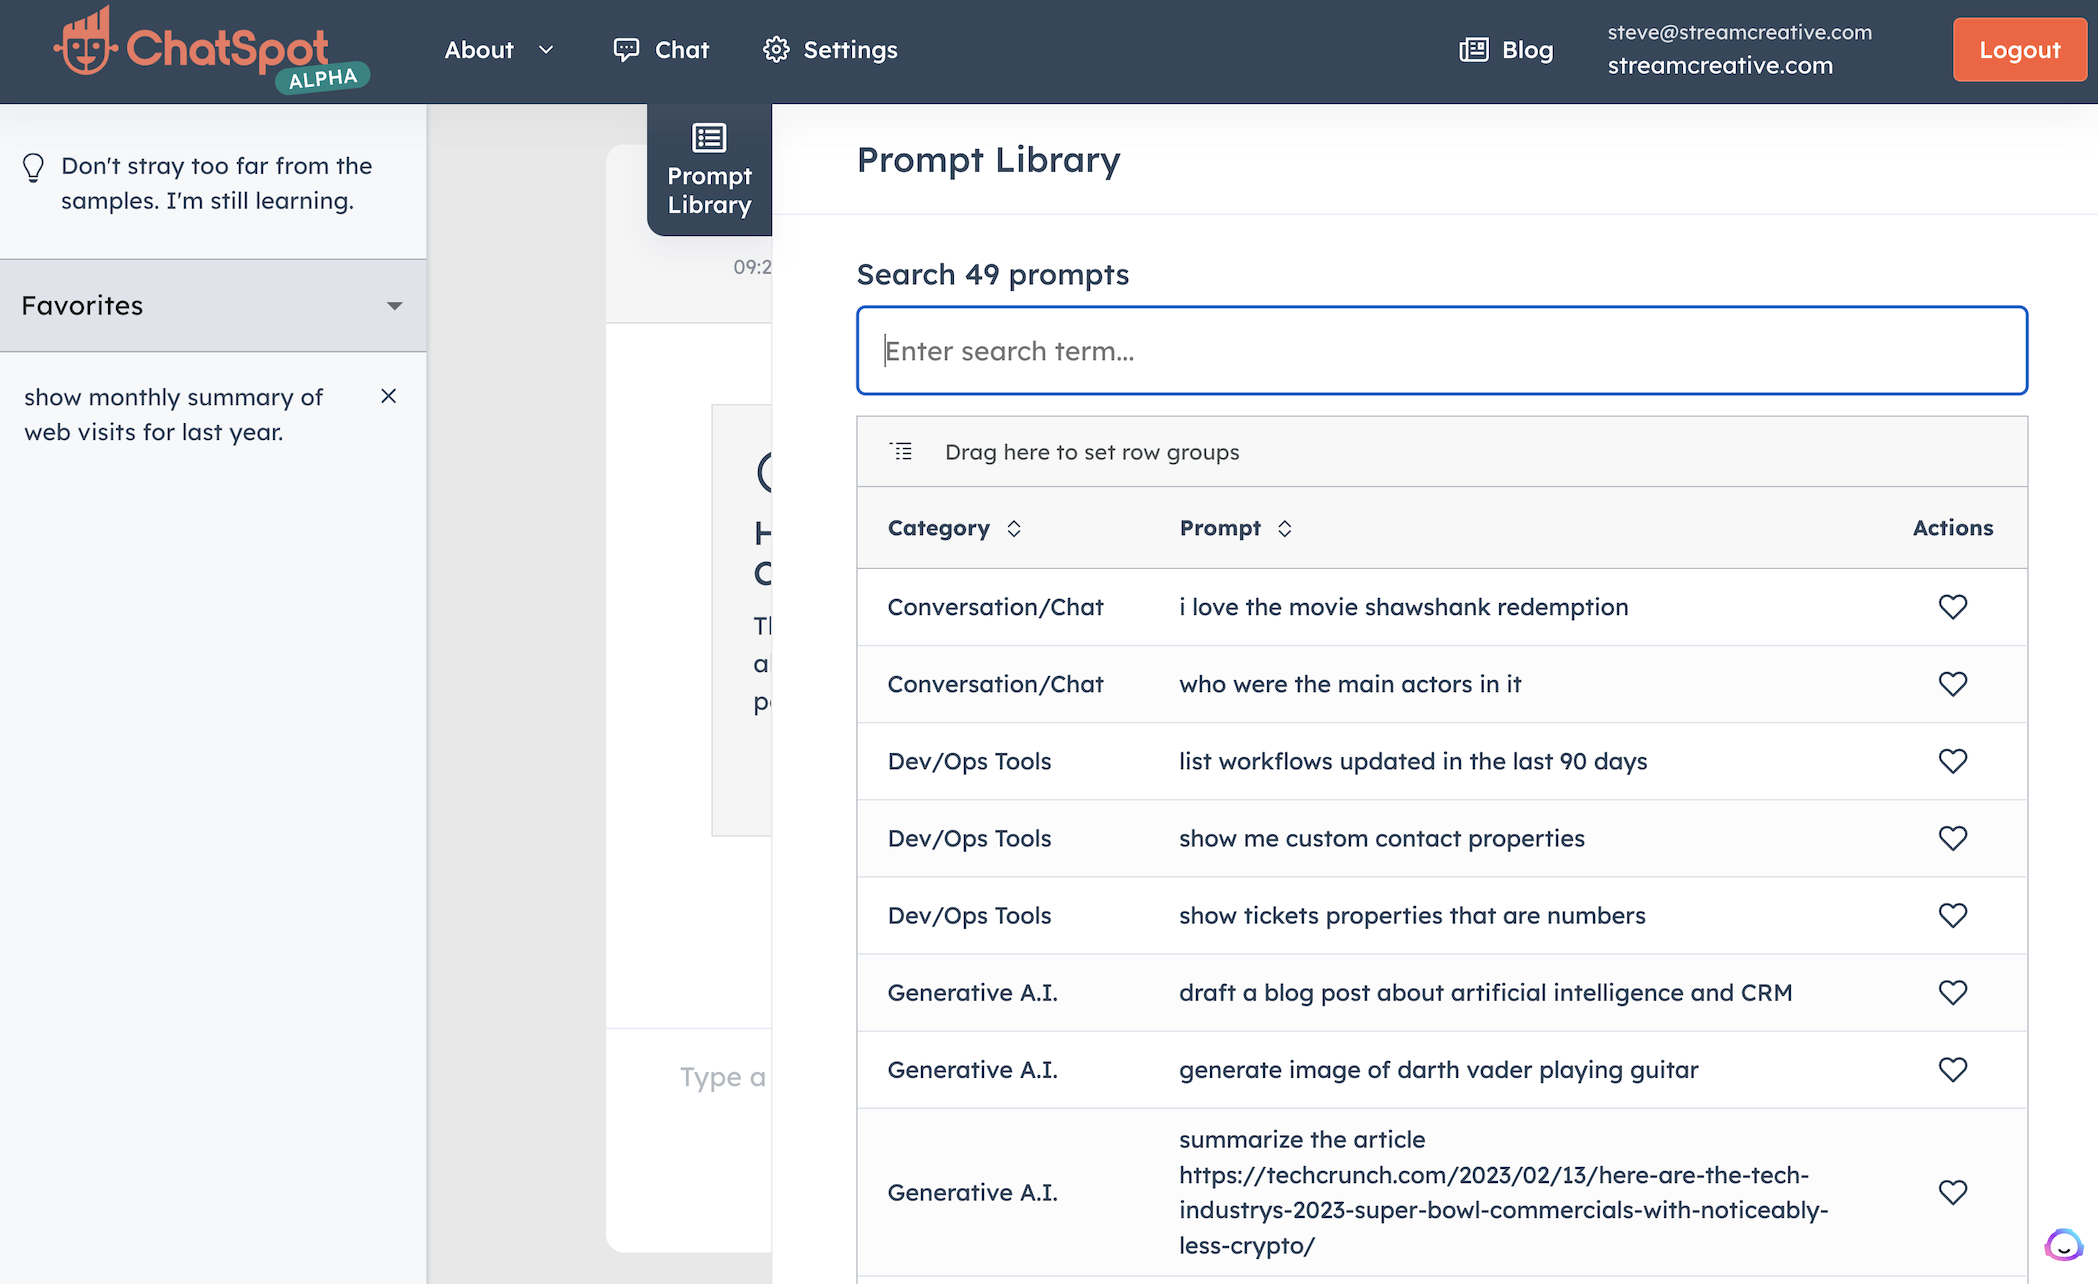Expand the About menu chevron

click(x=545, y=50)
